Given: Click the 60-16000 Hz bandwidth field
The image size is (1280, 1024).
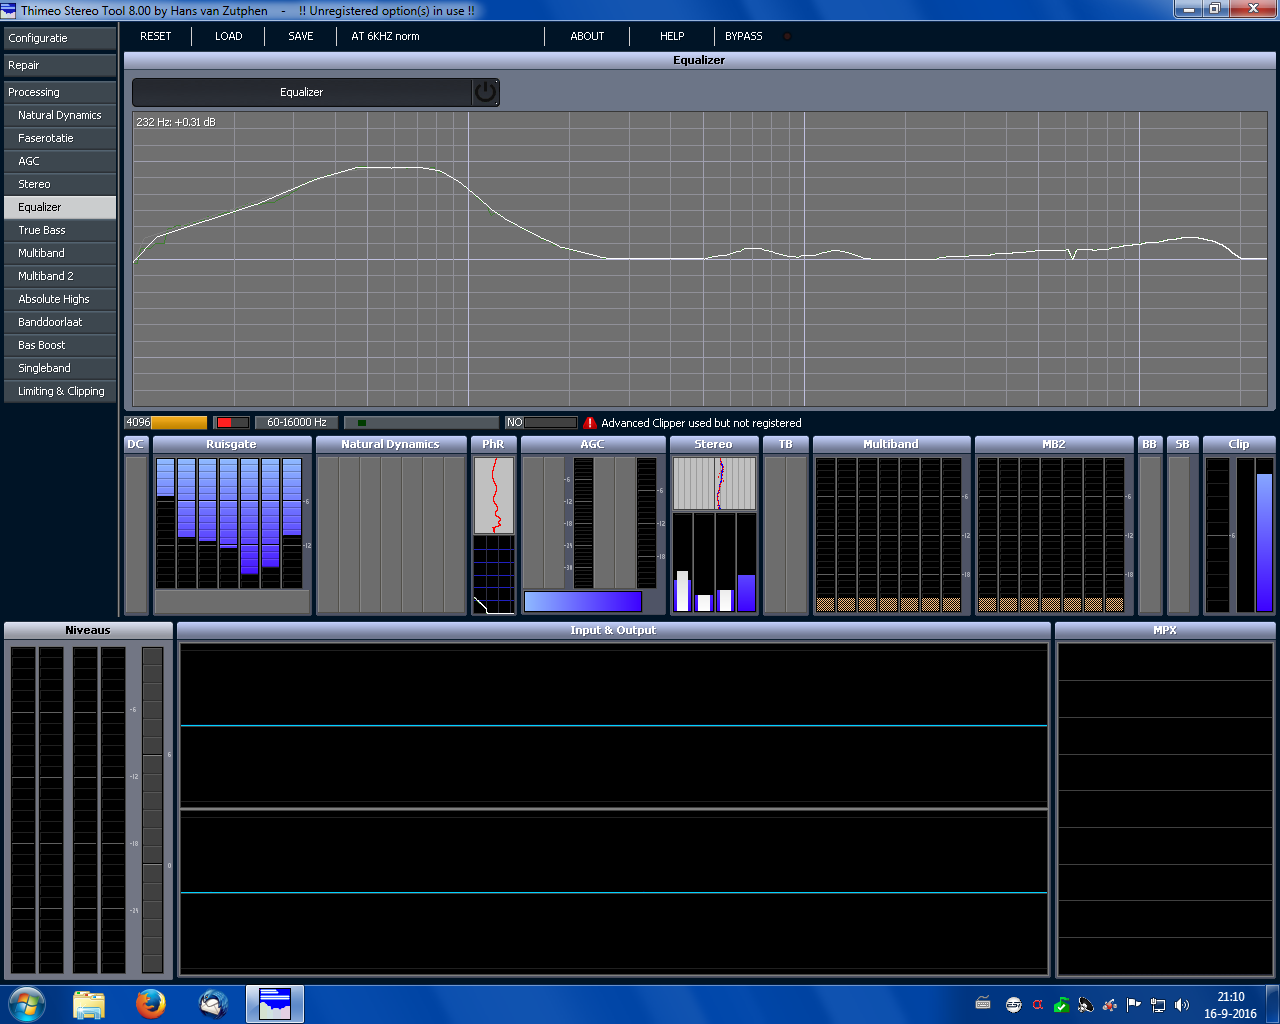Looking at the screenshot, I should 296,423.
